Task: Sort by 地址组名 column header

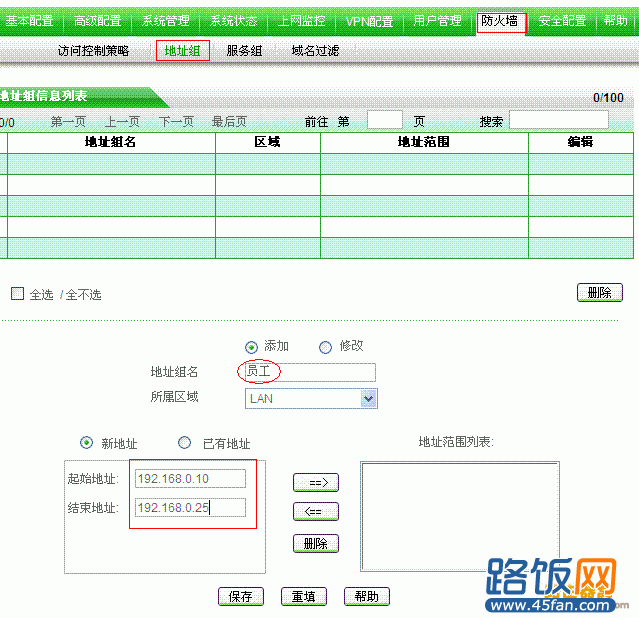Action: coord(111,142)
